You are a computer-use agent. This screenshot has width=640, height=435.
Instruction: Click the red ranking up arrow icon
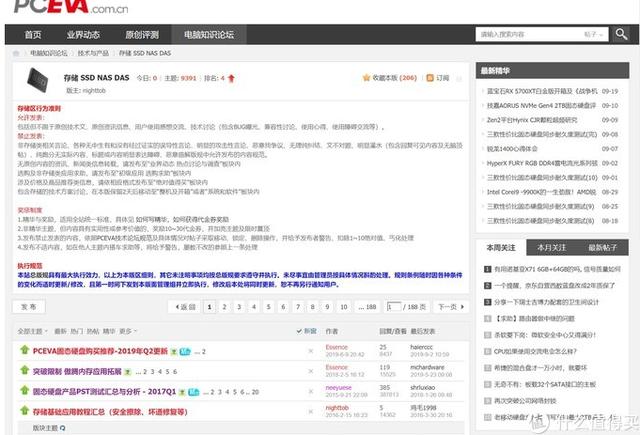click(x=231, y=78)
